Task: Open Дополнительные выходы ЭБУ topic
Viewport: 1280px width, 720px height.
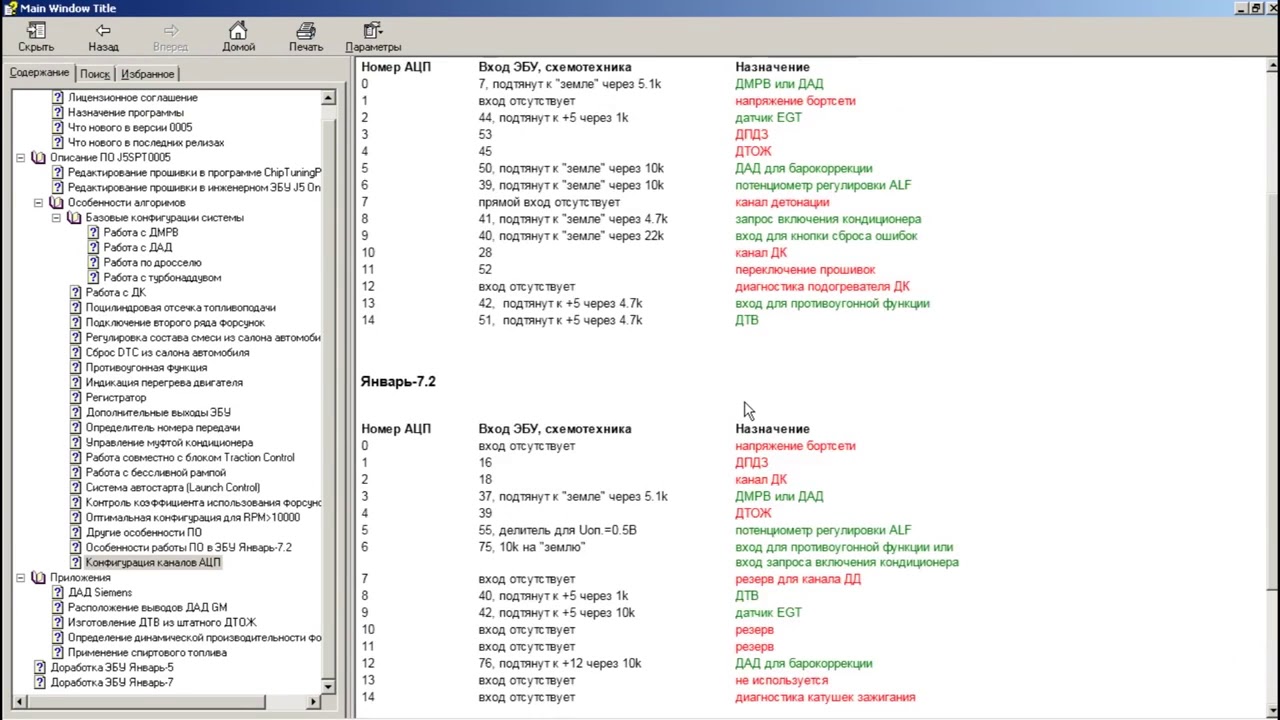Action: [x=158, y=413]
